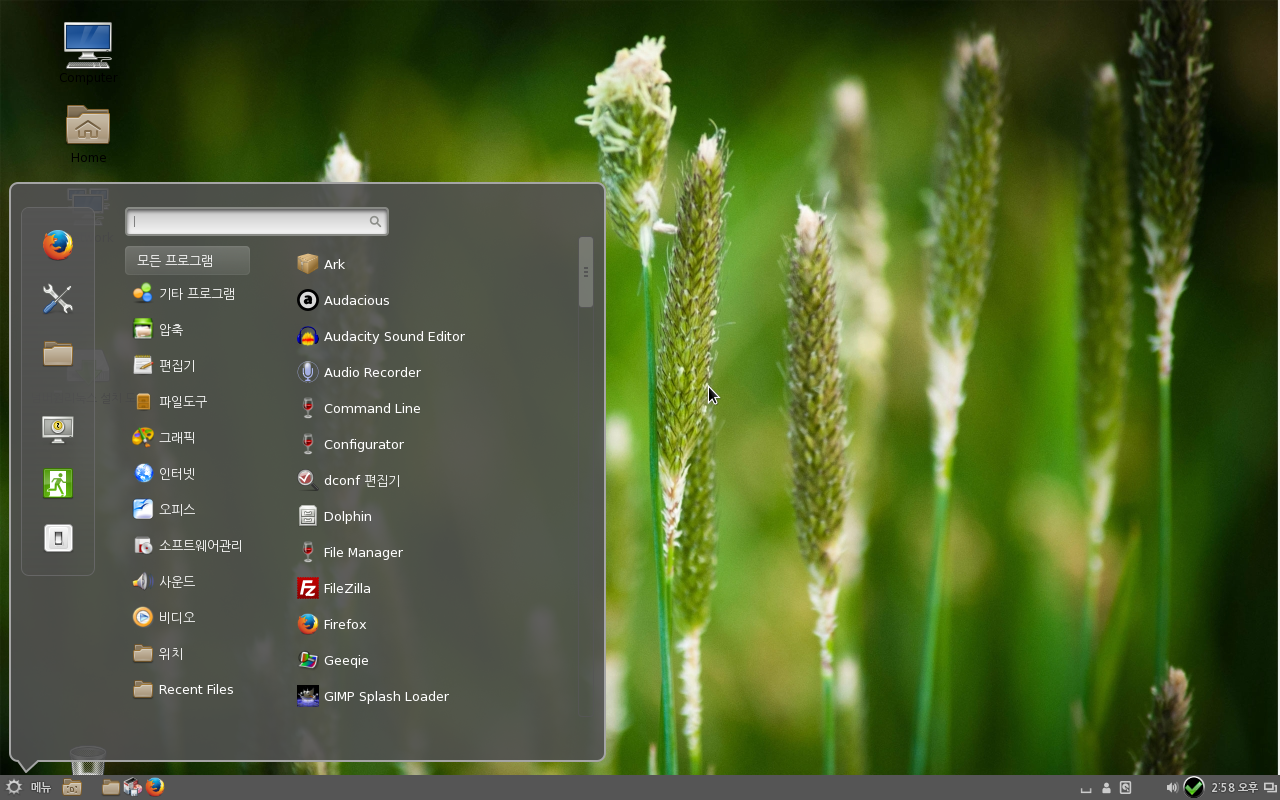1280x800 pixels.
Task: Open system settings wrench-and-screwdriver favorite
Action: point(58,299)
